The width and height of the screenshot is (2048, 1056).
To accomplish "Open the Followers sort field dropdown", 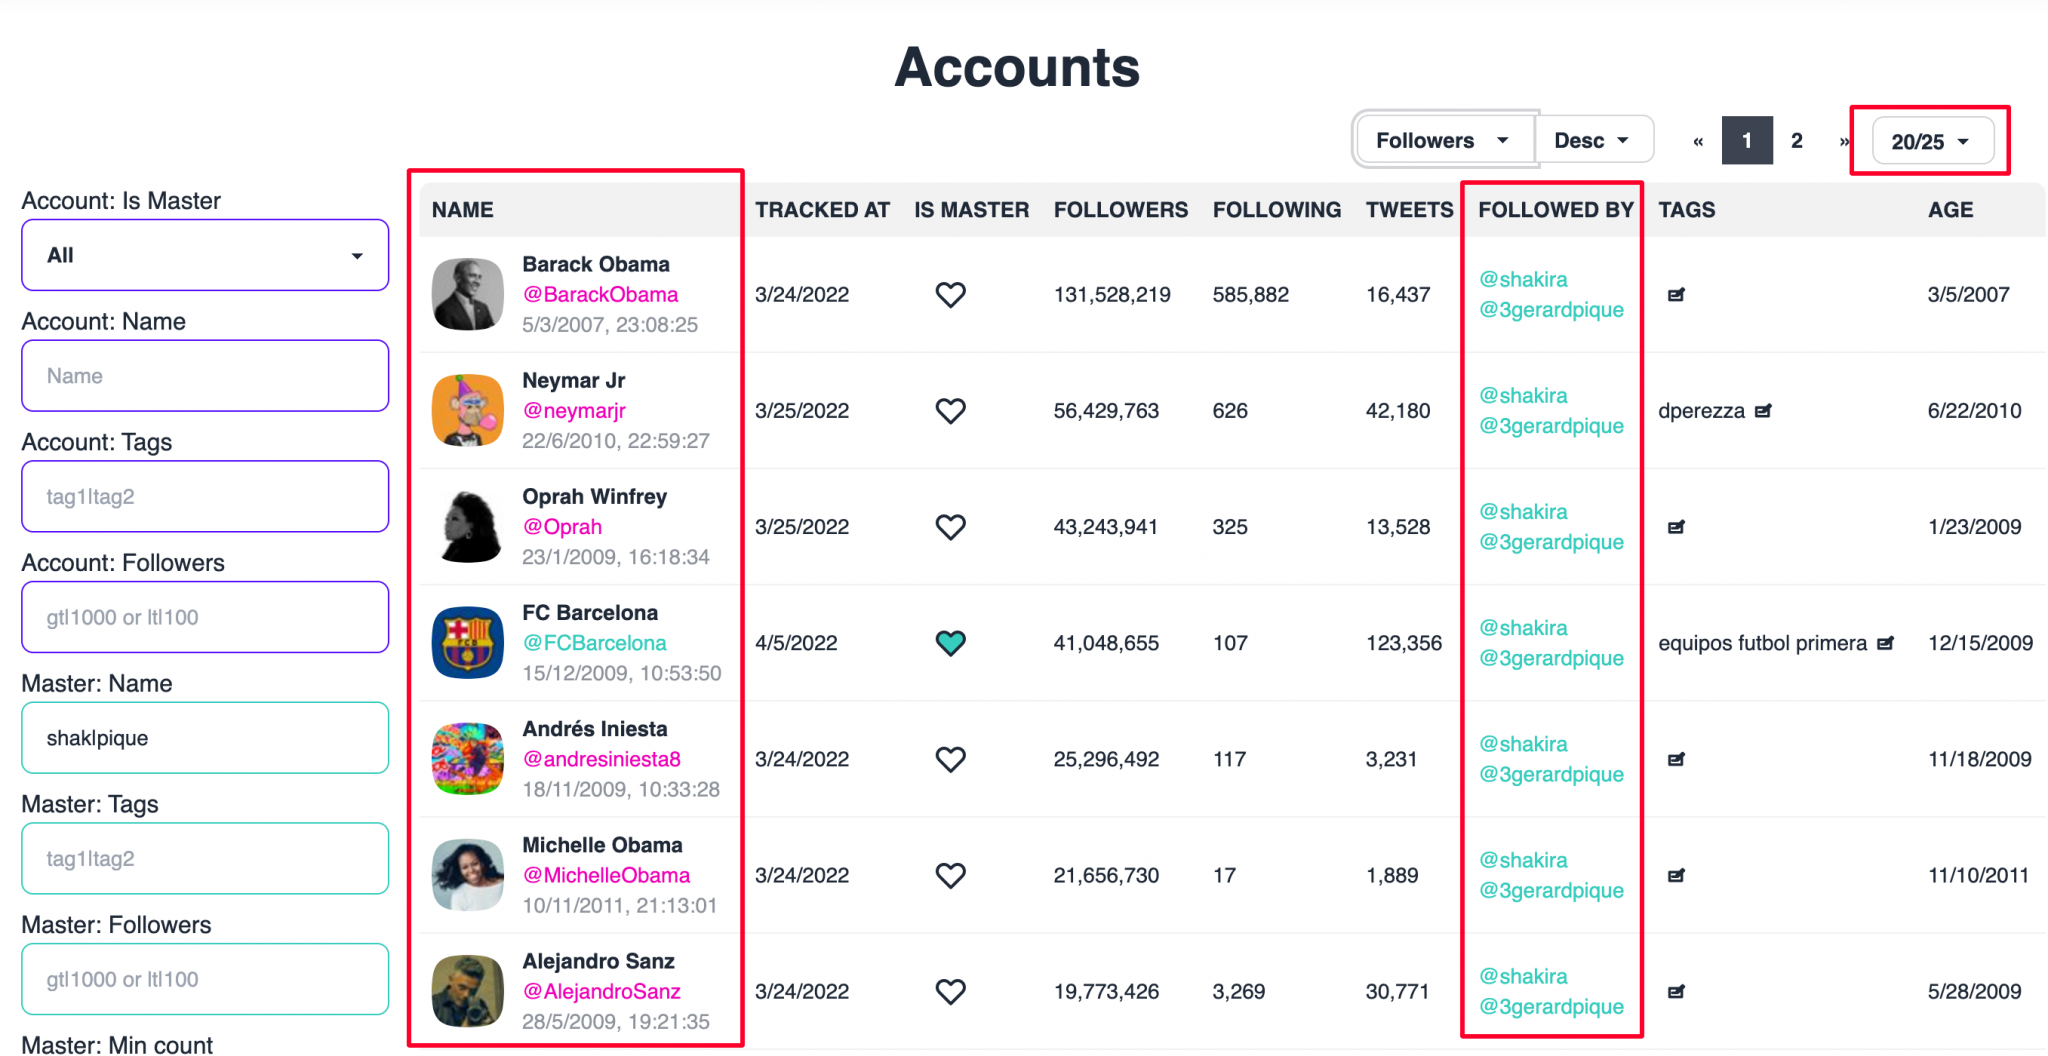I will pos(1443,140).
